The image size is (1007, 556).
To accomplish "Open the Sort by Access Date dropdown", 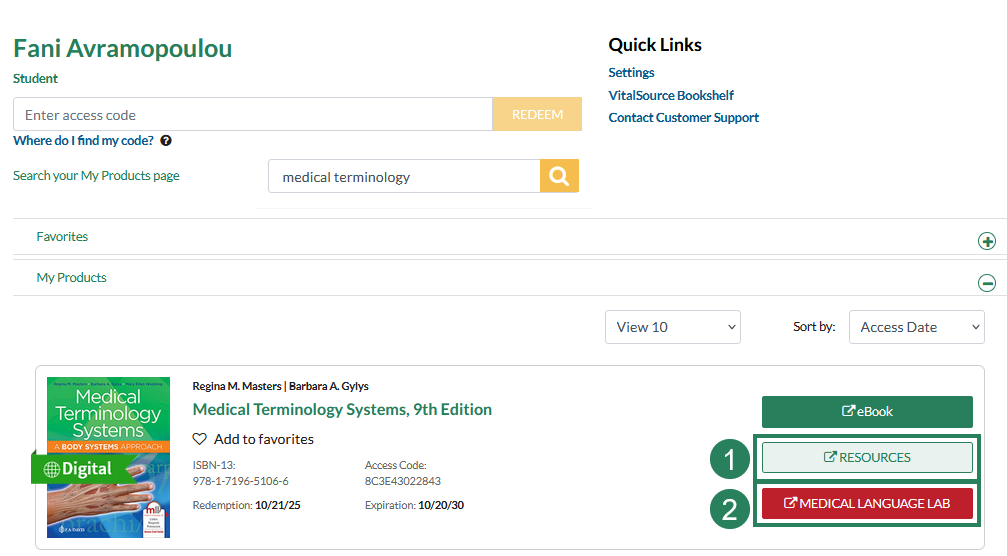I will pos(916,327).
